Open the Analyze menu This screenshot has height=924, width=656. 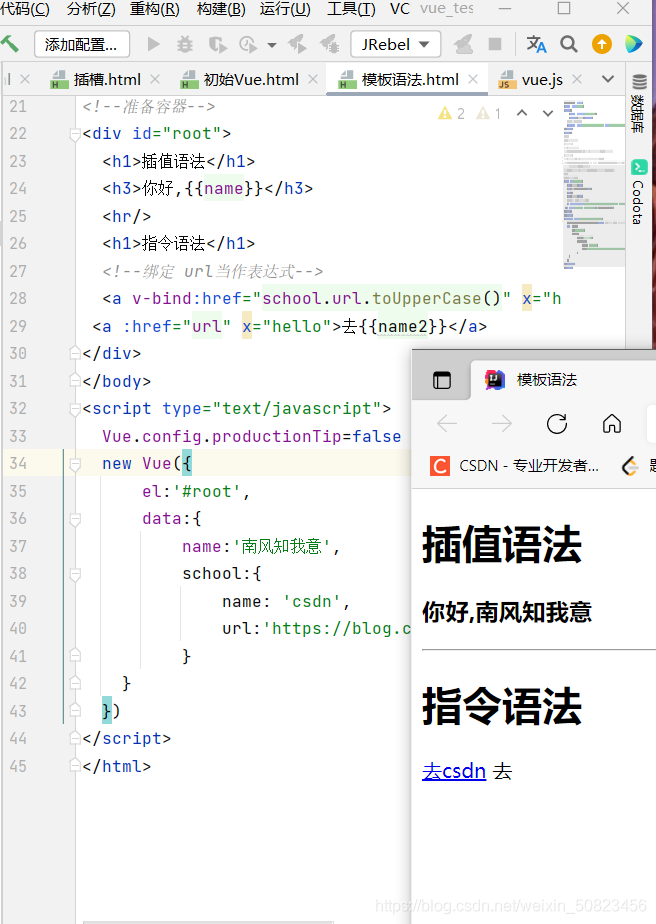pos(91,9)
